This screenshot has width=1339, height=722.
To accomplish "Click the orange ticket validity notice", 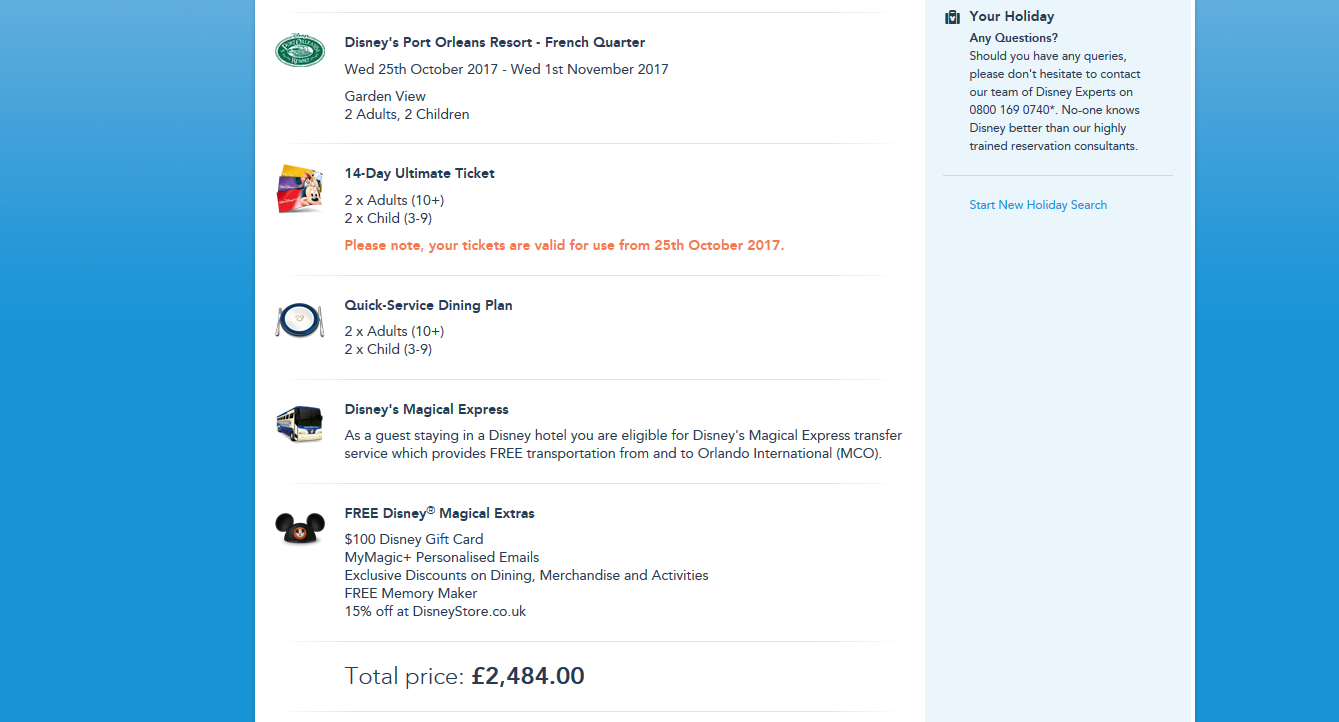I will tap(564, 245).
